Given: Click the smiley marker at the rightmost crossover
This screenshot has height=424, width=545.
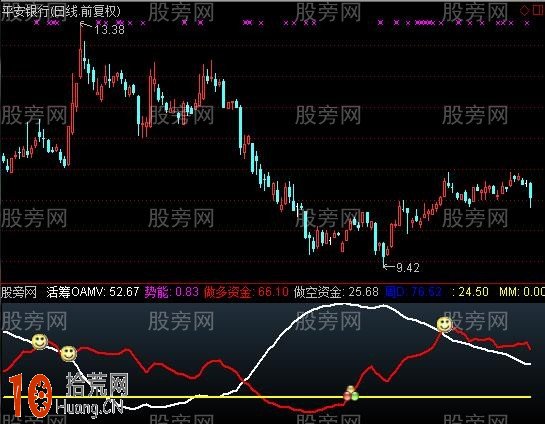Looking at the screenshot, I should point(445,324).
